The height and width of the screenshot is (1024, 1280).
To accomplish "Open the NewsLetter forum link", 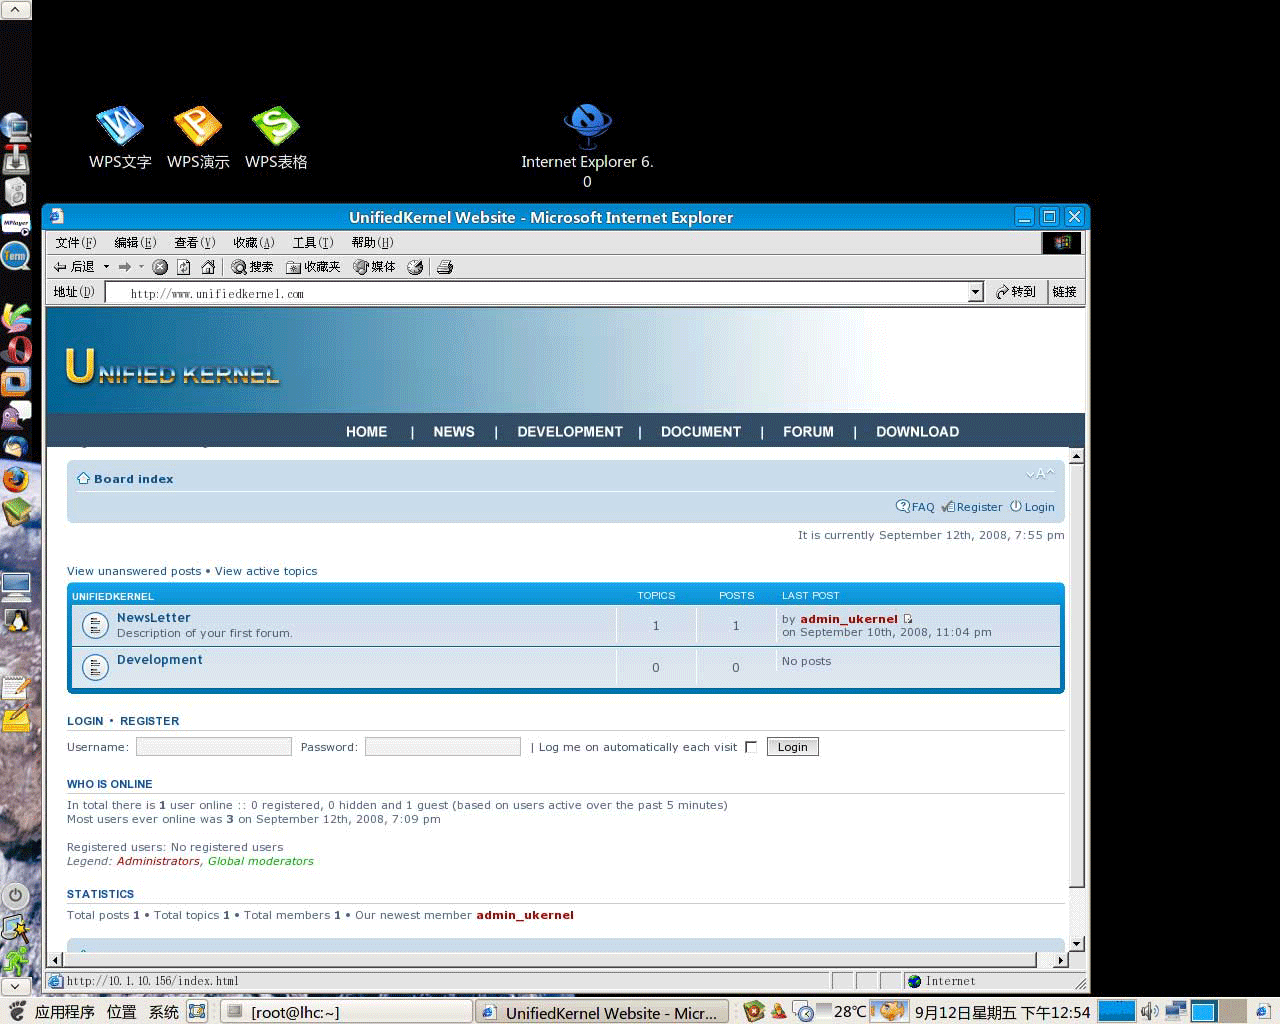I will (153, 618).
